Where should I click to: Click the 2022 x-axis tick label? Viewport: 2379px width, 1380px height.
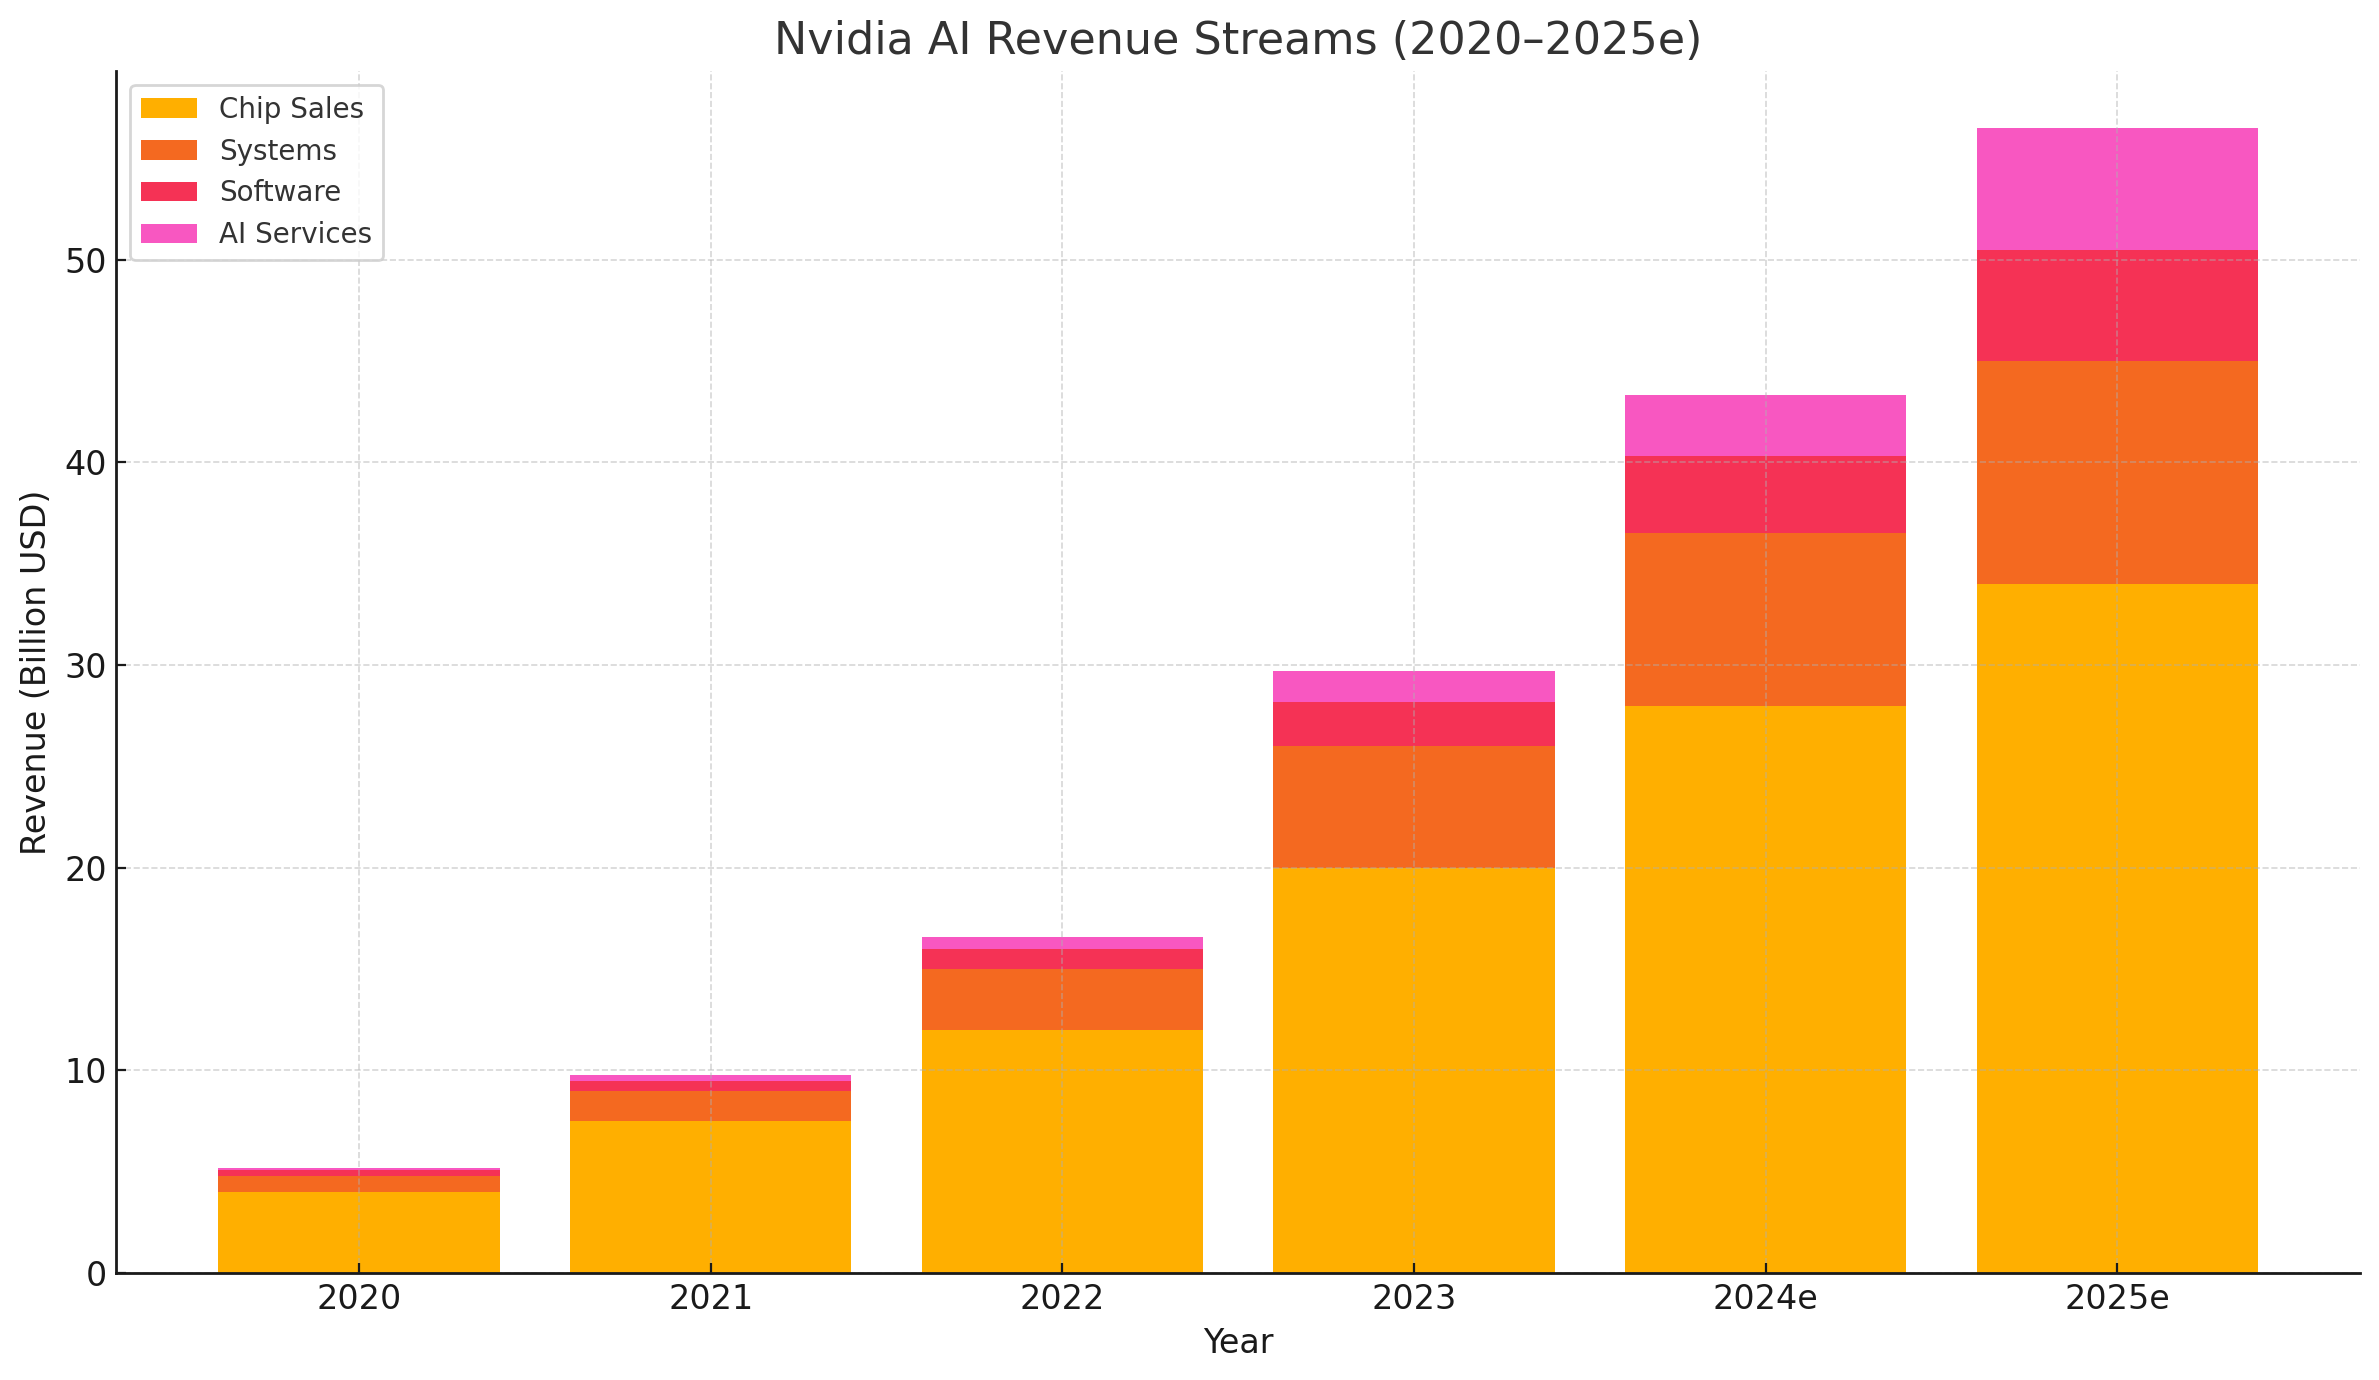coord(1062,1298)
